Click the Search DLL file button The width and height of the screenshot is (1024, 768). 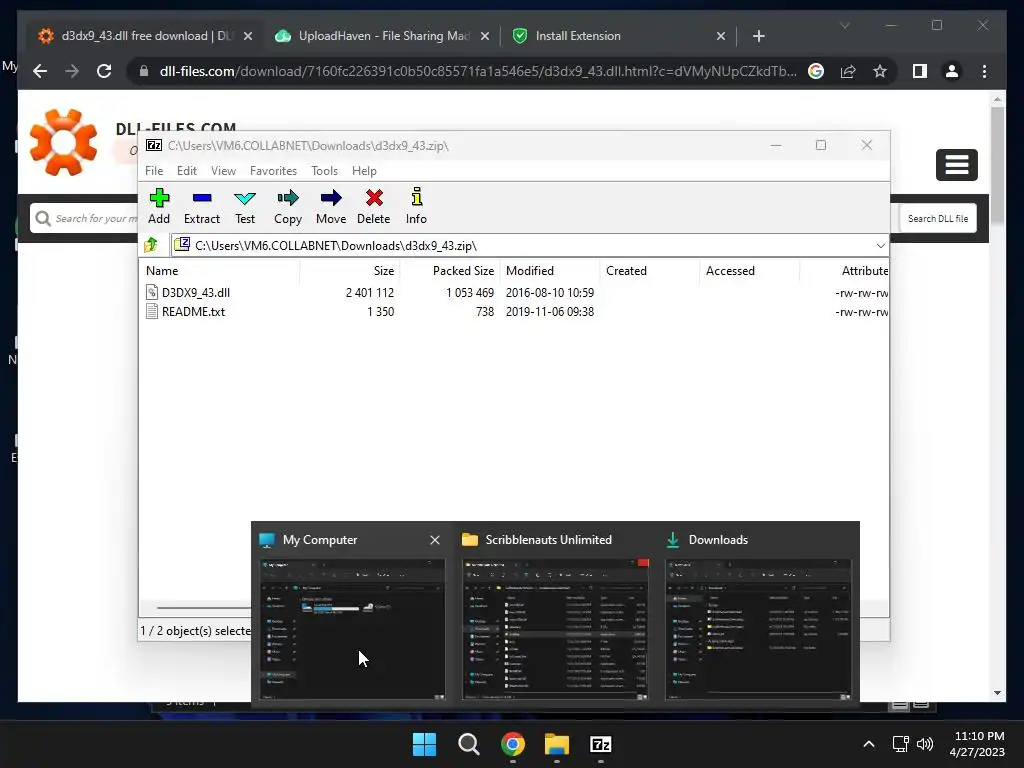(938, 219)
